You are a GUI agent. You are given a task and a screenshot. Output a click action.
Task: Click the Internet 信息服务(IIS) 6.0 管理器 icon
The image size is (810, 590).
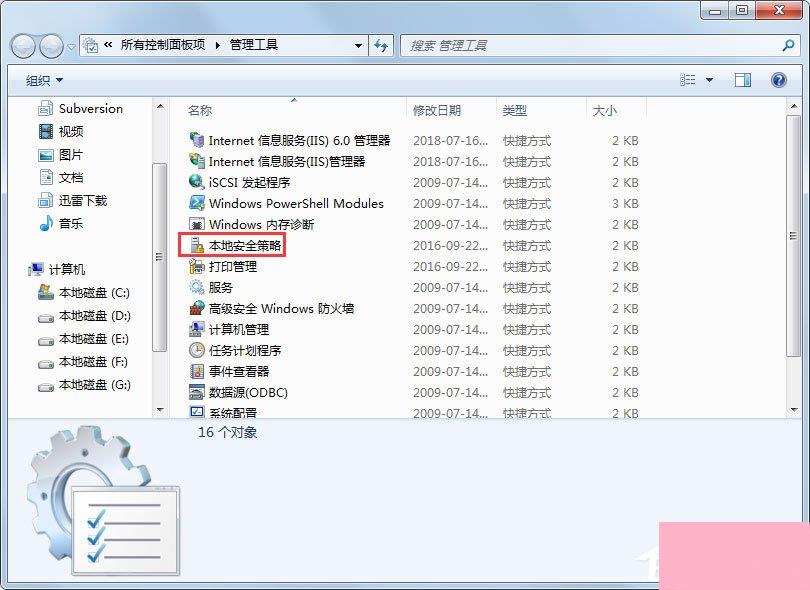pyautogui.click(x=196, y=140)
